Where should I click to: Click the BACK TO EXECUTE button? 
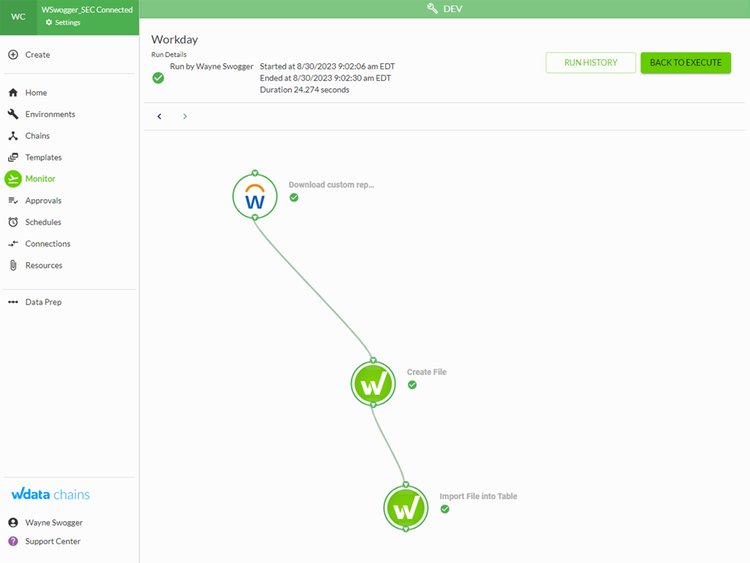(x=685, y=63)
